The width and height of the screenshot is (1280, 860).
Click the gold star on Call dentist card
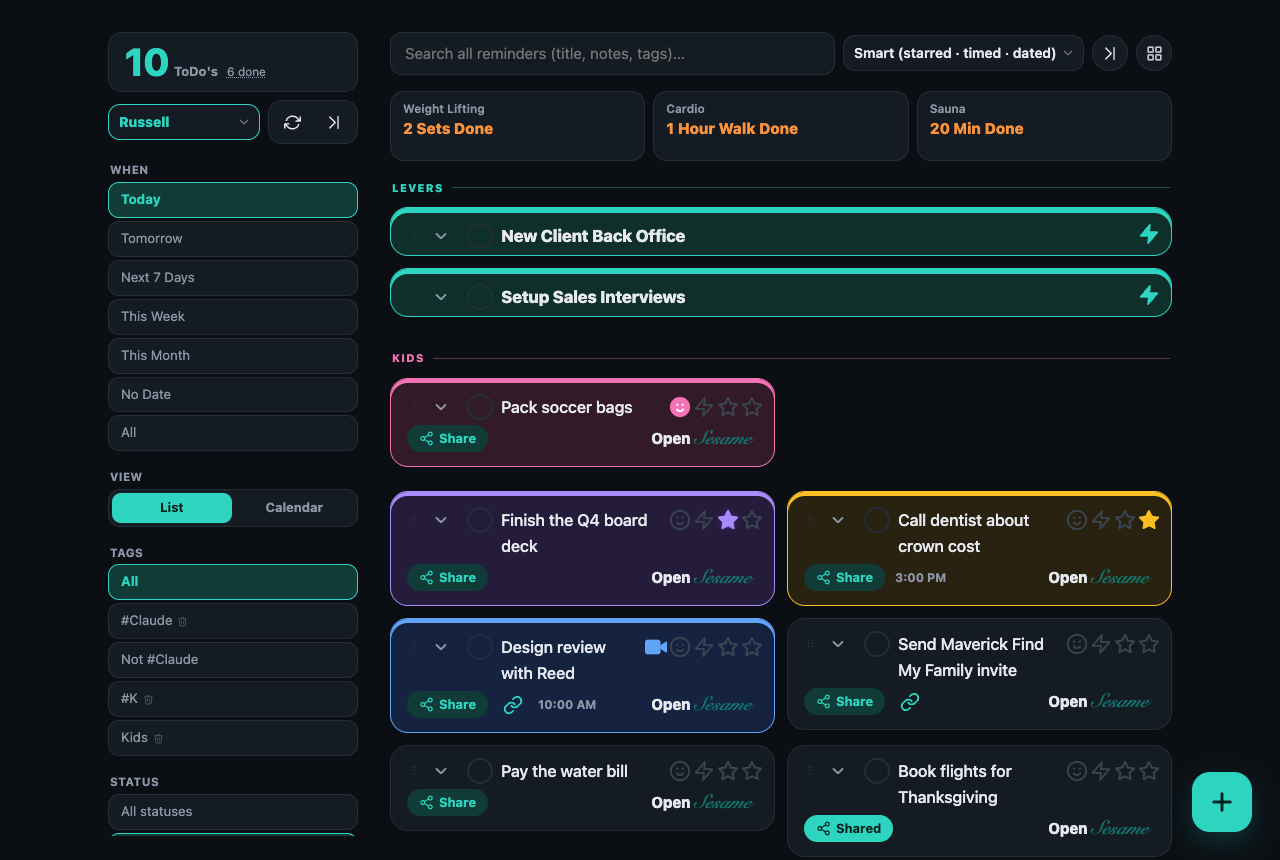[1149, 520]
